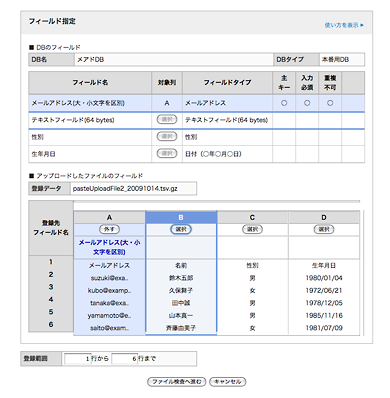390x398 pixels.
Task: Click the end row input before 行まで
Action: pos(124,359)
